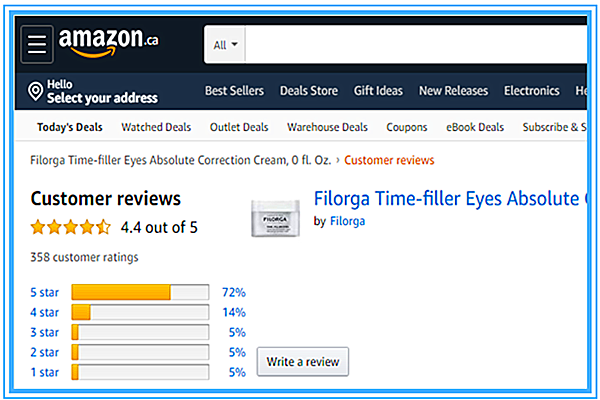Viewport: 600px width, 400px height.
Task: Switch to Watched Deals tab
Action: tap(155, 128)
